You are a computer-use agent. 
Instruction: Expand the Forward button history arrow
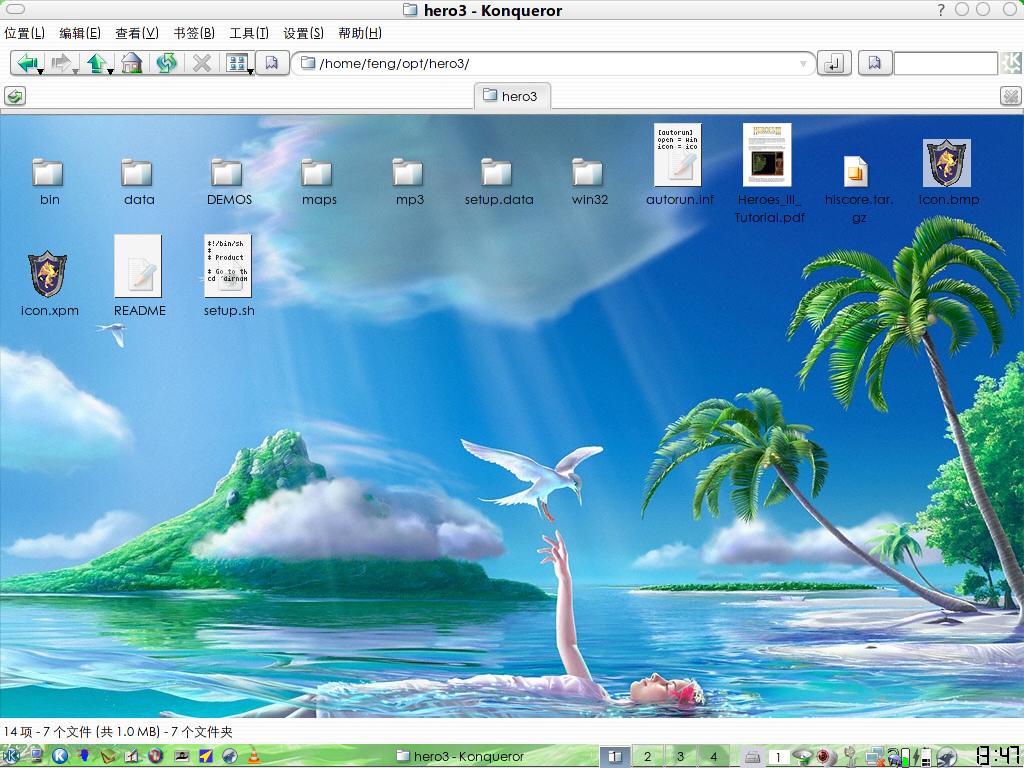pyautogui.click(x=75, y=71)
